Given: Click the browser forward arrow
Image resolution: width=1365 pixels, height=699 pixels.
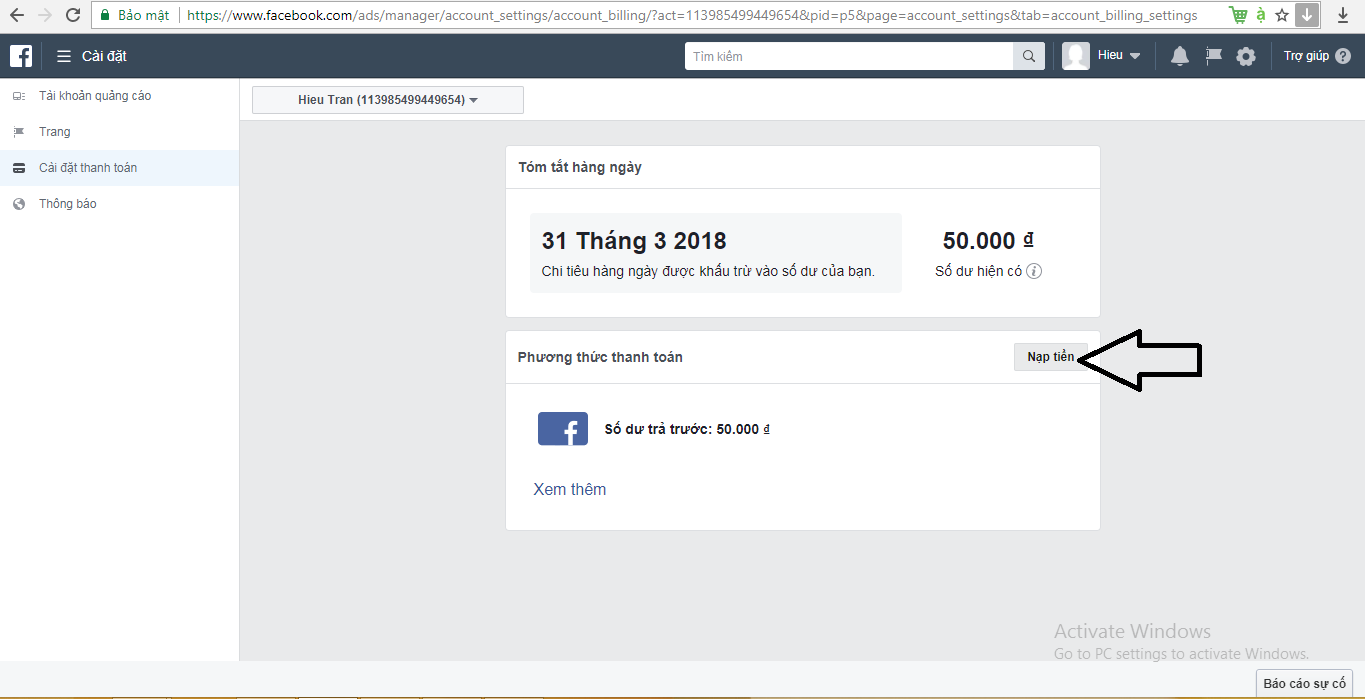Looking at the screenshot, I should click(44, 15).
